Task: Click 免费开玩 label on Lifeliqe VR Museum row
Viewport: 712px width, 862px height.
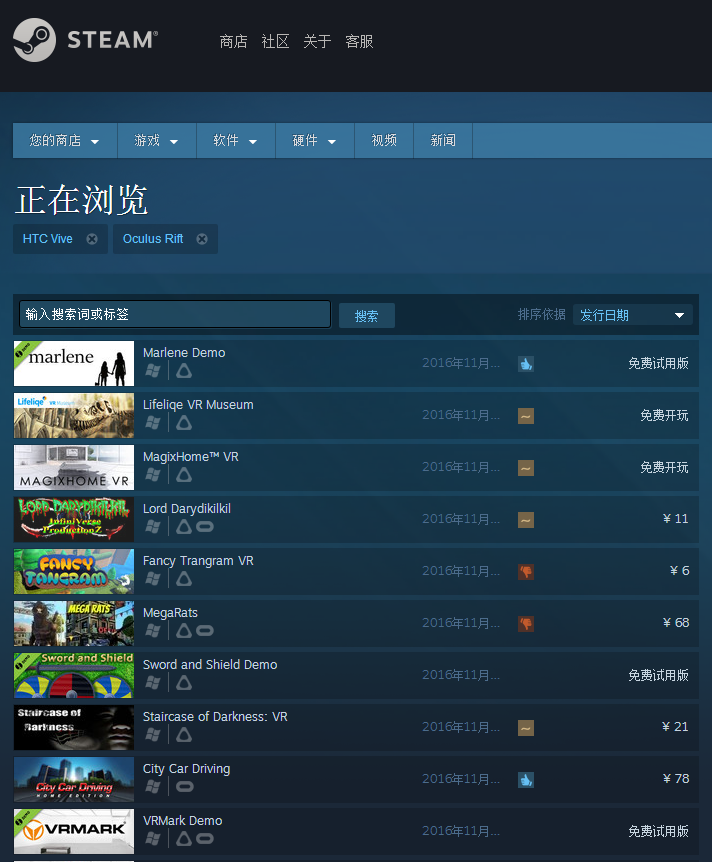Action: (x=664, y=415)
